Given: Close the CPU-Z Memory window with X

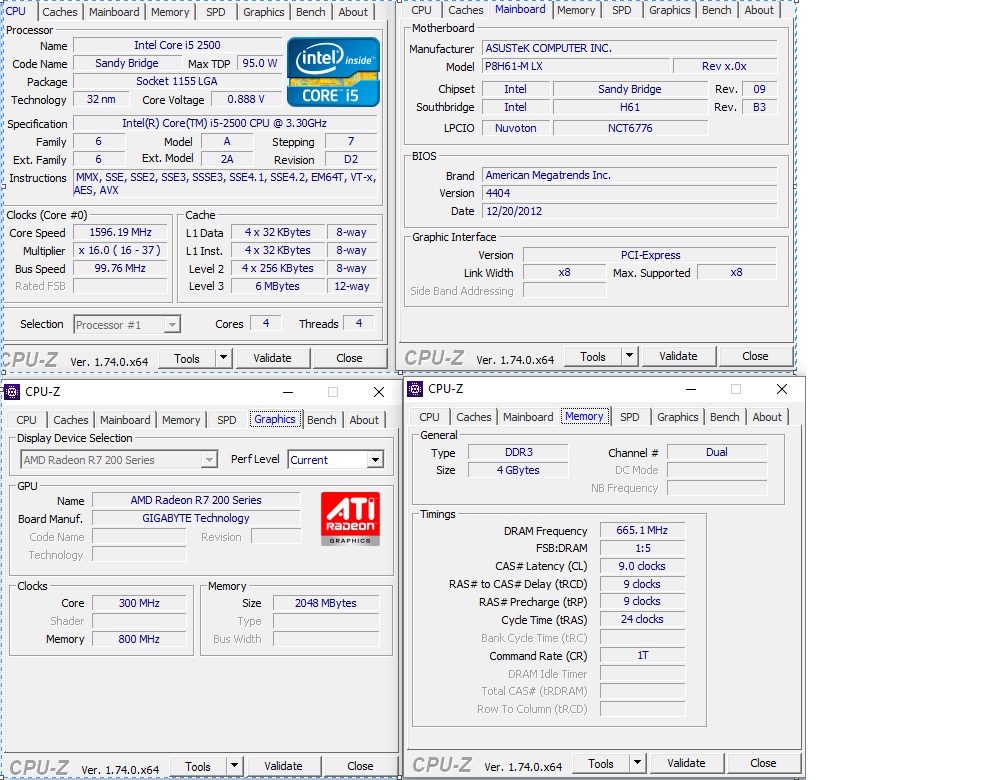Looking at the screenshot, I should point(782,389).
